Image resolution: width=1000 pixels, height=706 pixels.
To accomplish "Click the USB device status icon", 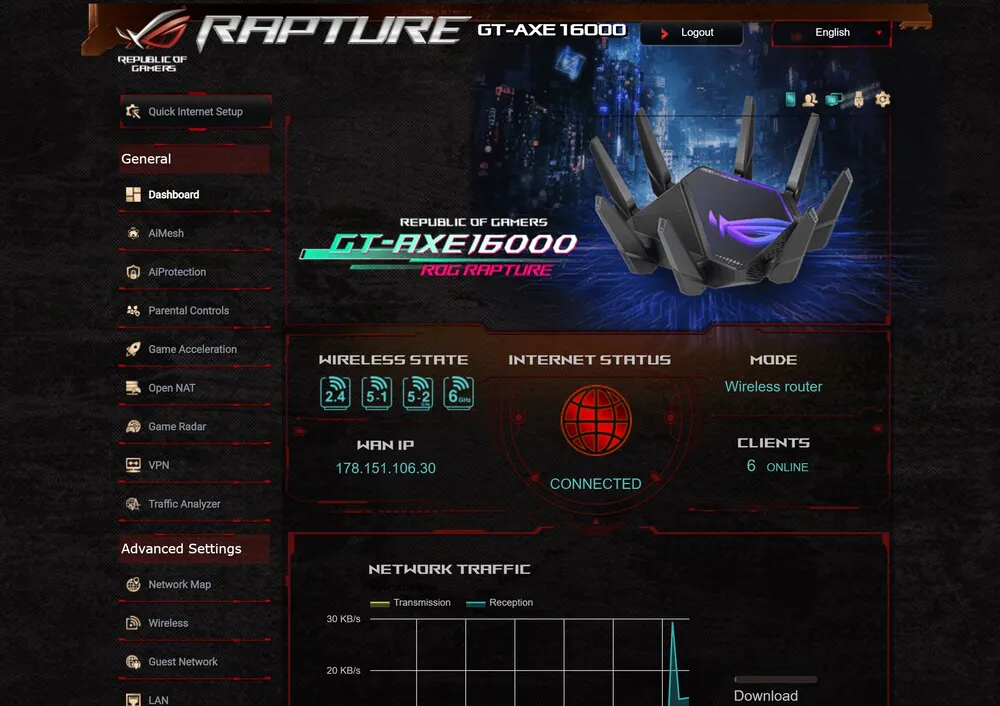I will [858, 99].
